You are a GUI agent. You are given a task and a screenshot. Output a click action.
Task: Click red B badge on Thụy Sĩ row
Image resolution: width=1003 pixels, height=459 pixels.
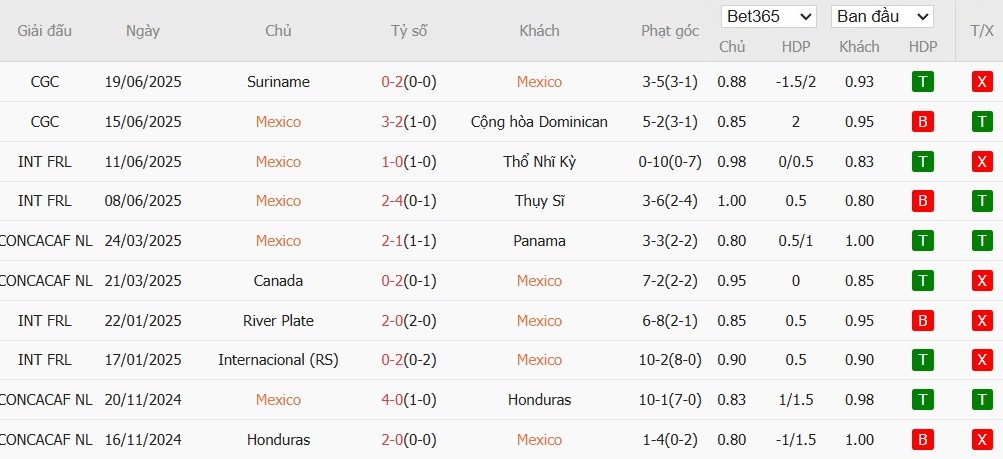tap(922, 201)
